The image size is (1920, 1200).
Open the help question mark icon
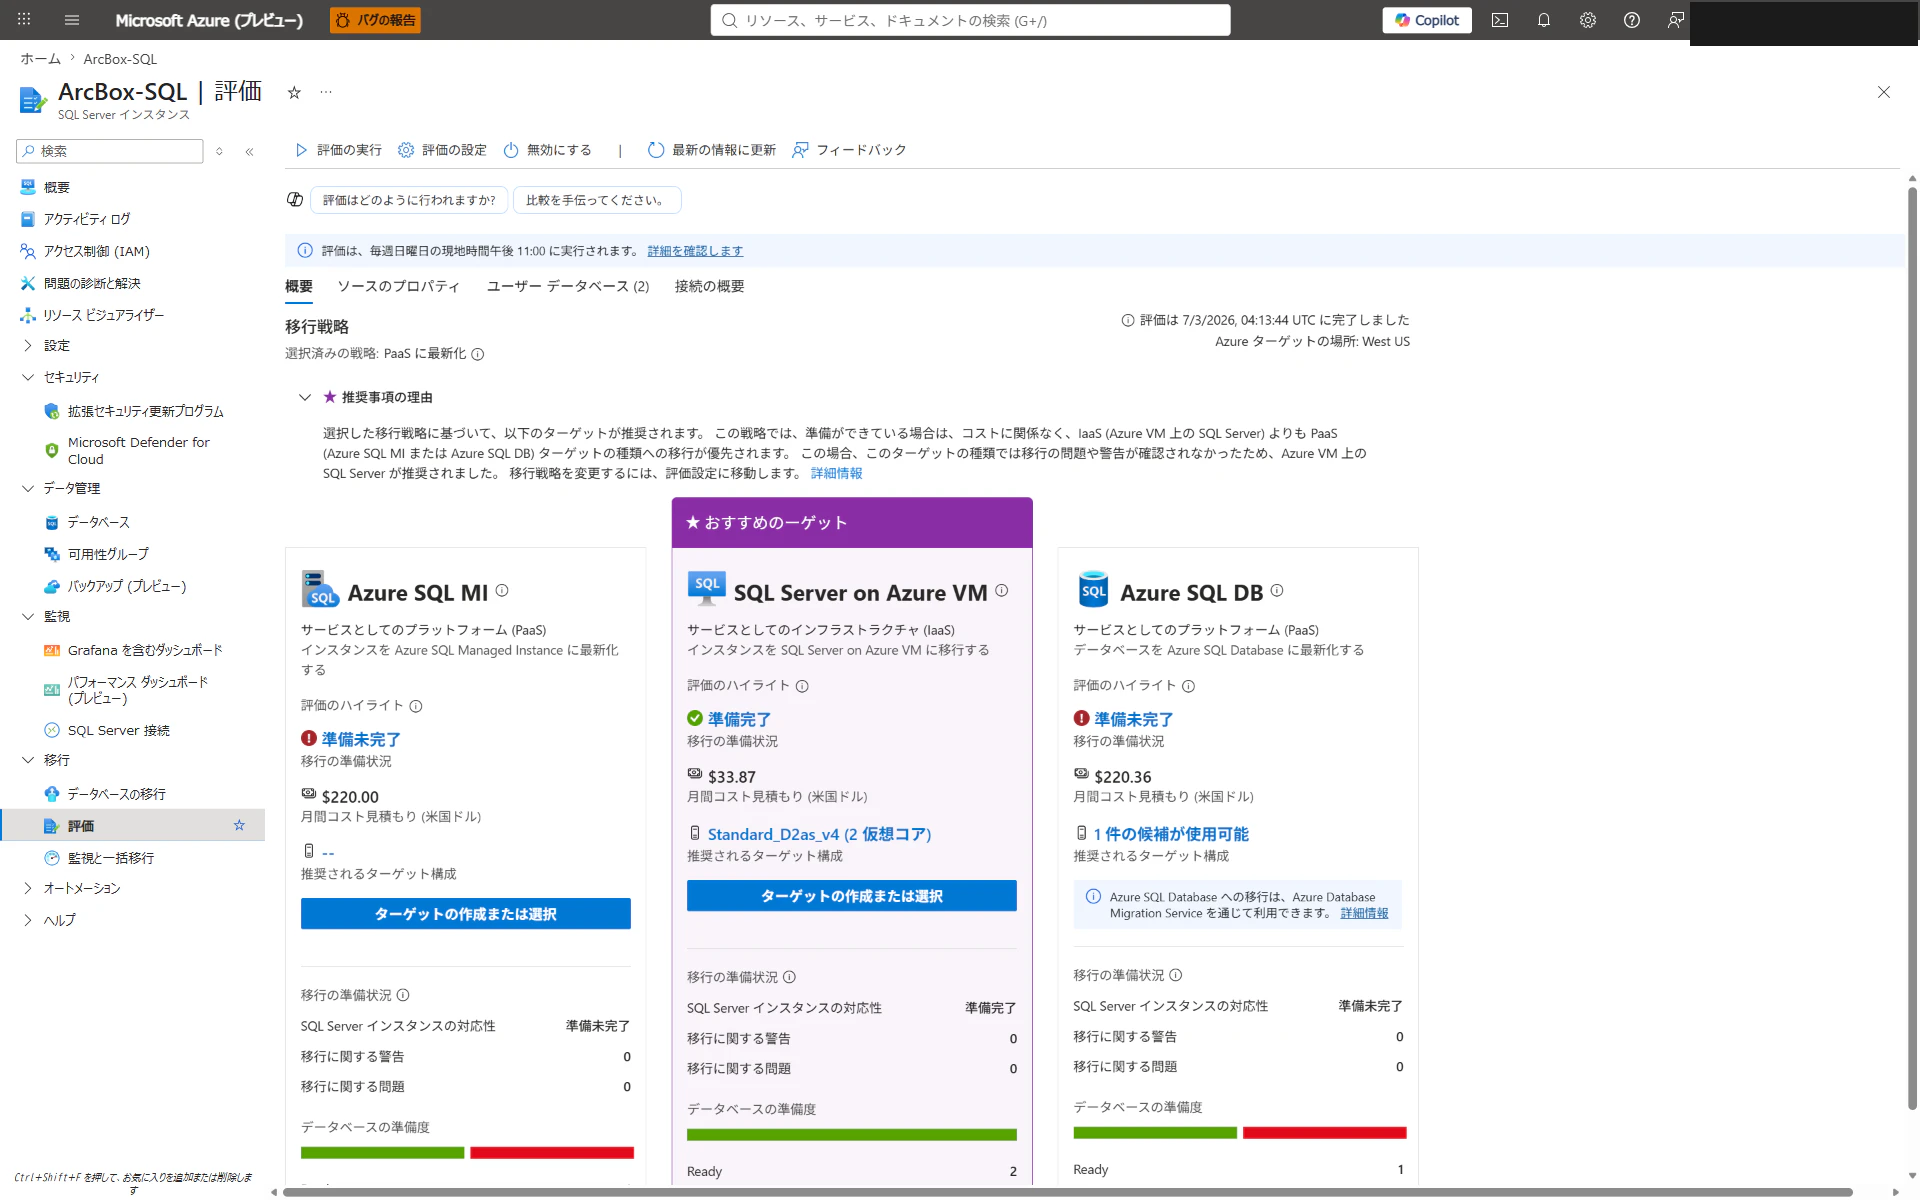(1632, 20)
